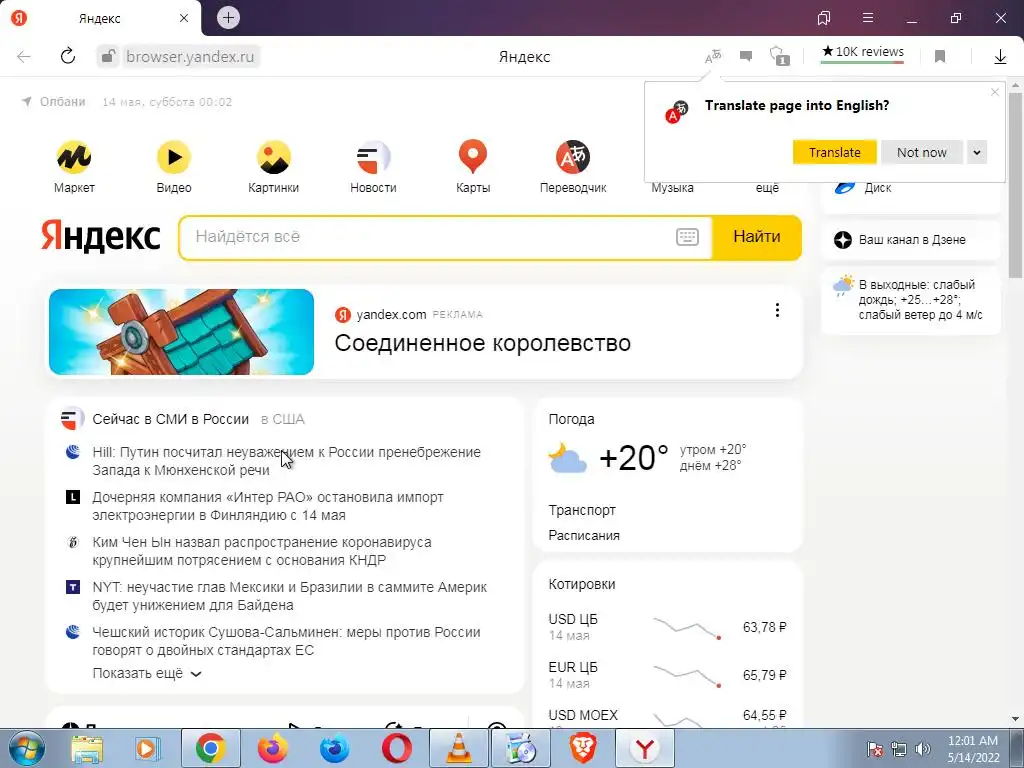Bookmark this page with the bookmark icon
The image size is (1024, 768).
point(940,56)
